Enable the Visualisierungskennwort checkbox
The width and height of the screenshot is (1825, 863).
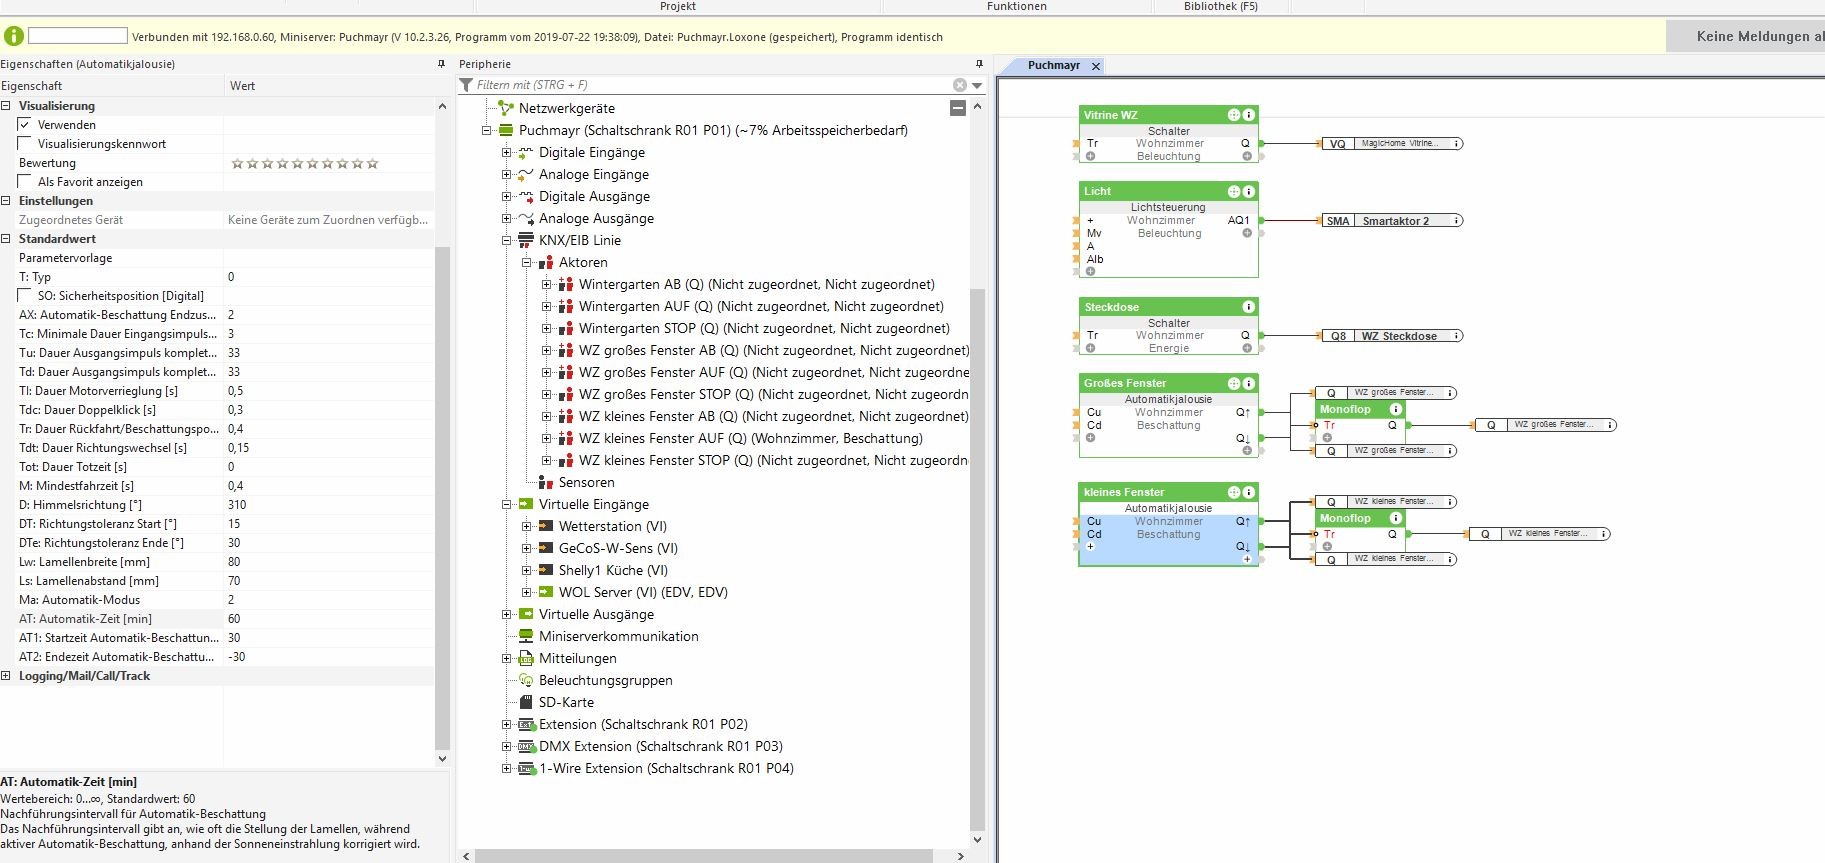25,144
